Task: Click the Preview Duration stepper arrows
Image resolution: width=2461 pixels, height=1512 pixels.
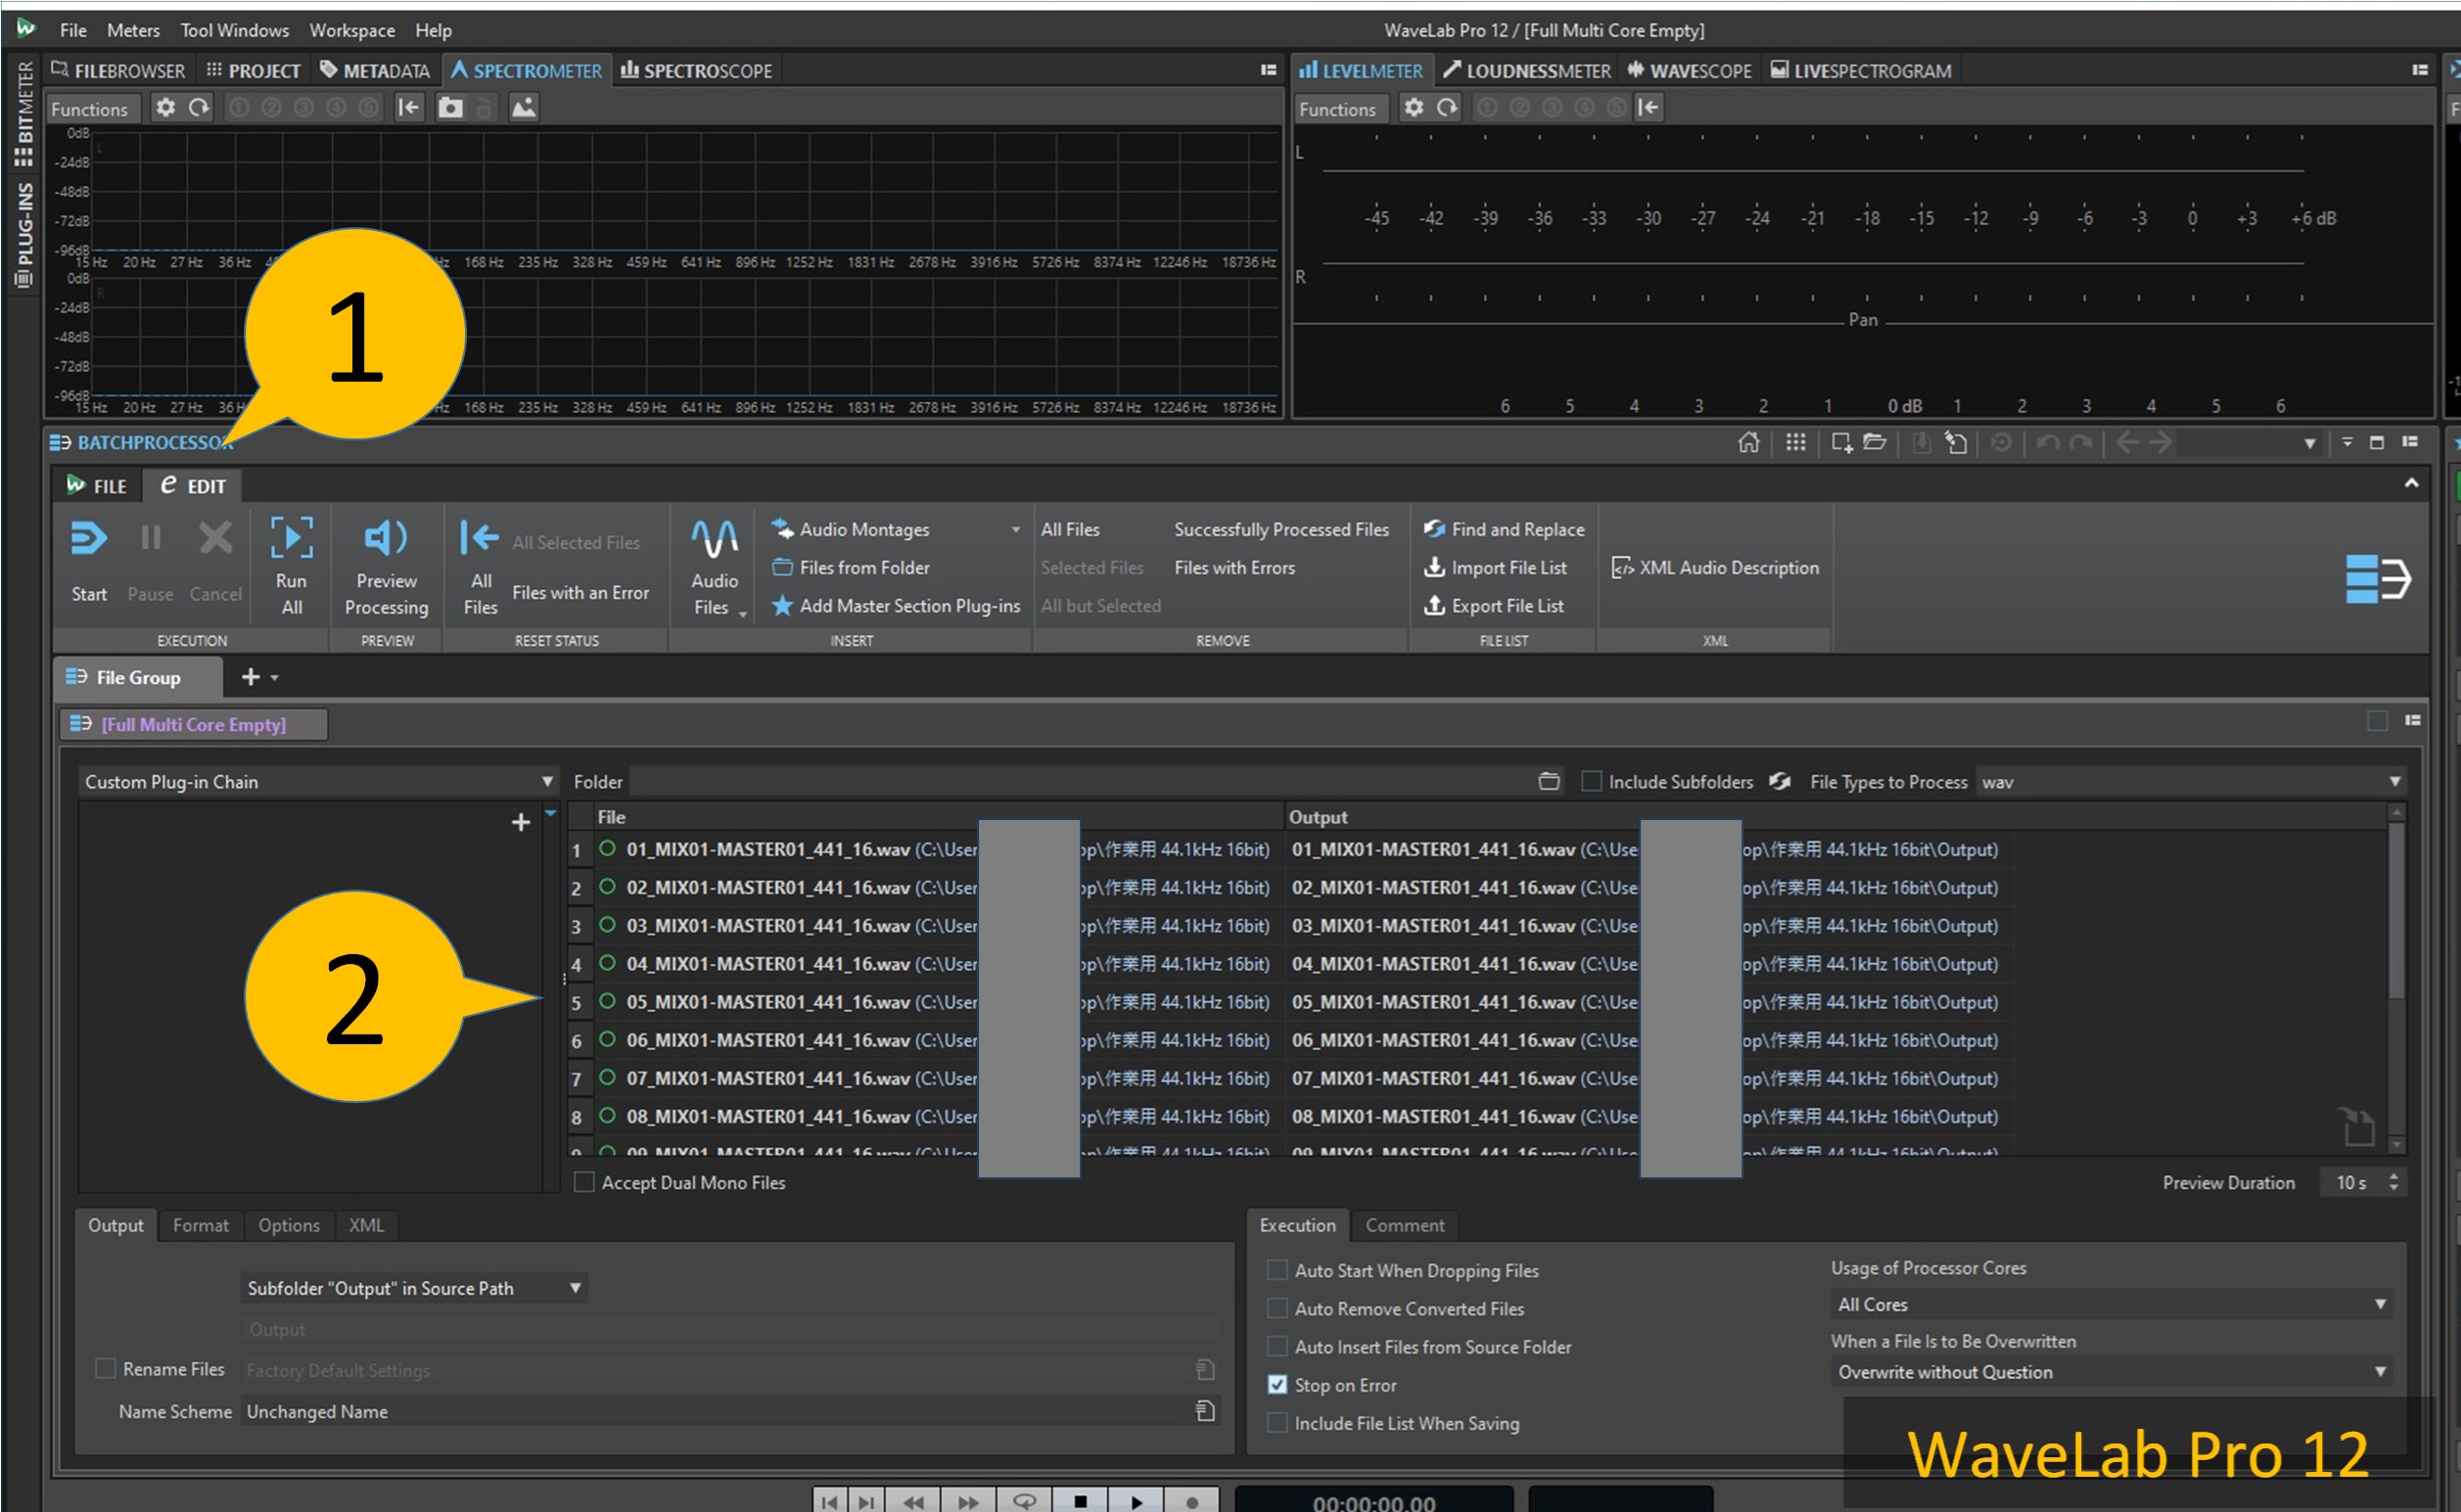Action: coord(2393,1182)
